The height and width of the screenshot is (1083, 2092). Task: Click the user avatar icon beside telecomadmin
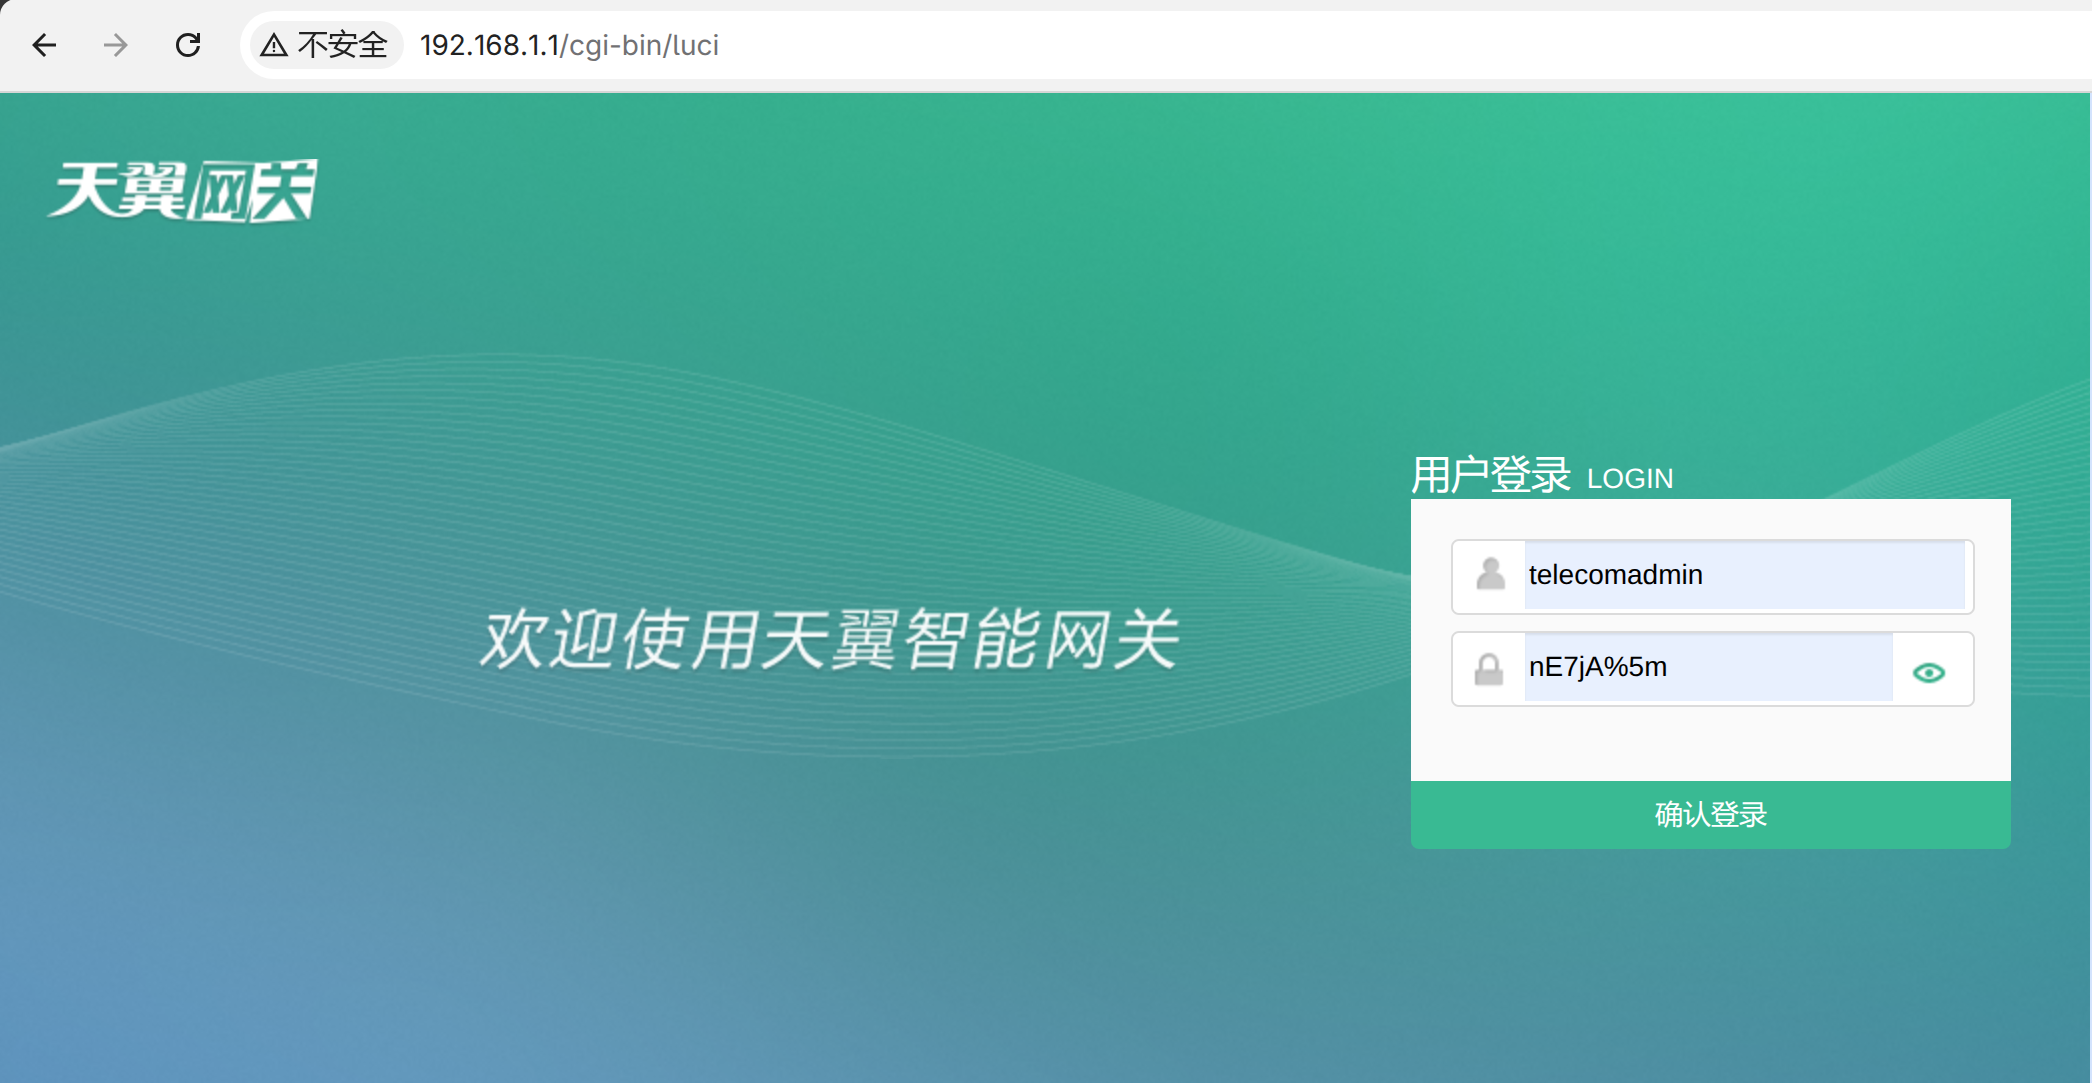click(1490, 574)
